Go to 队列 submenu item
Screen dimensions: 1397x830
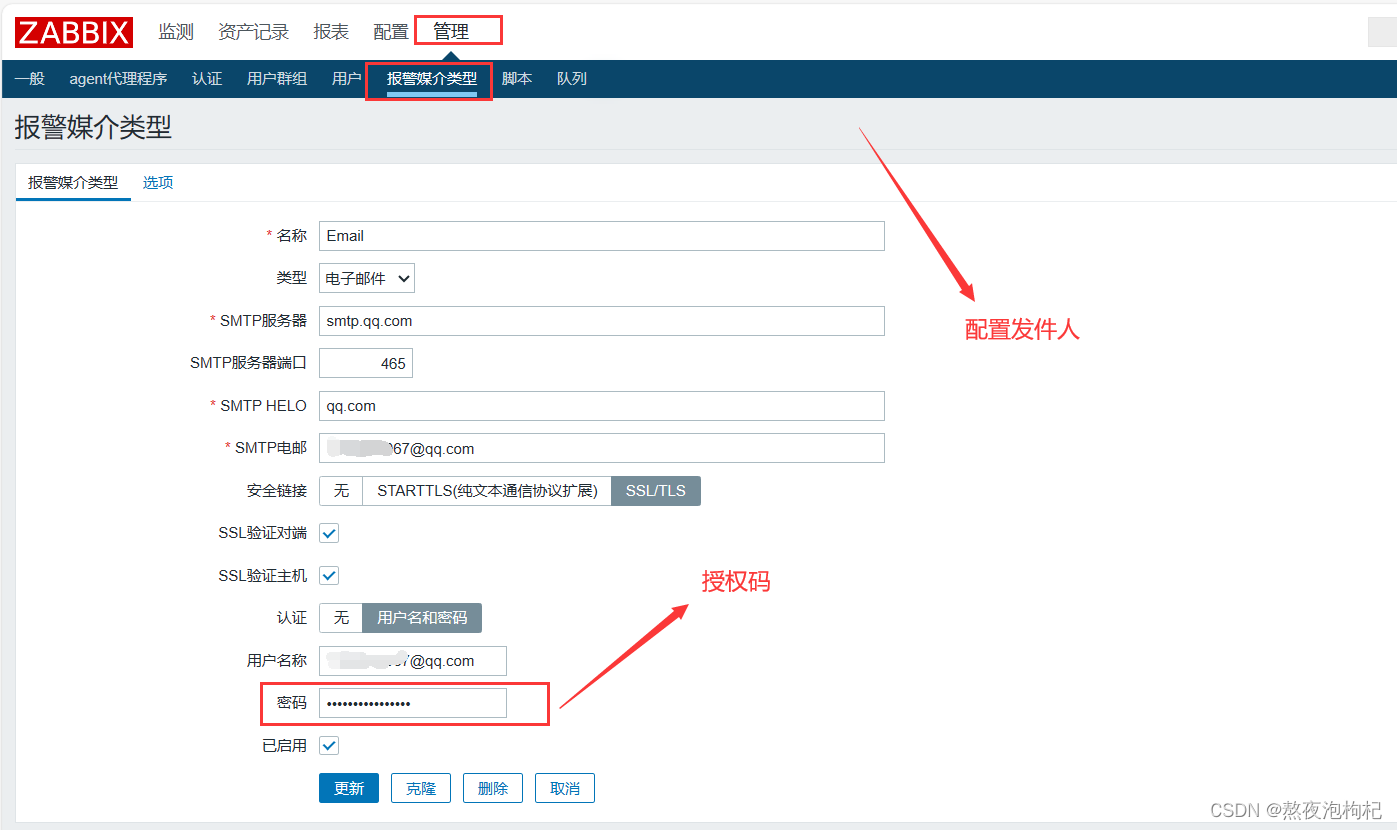tap(572, 79)
